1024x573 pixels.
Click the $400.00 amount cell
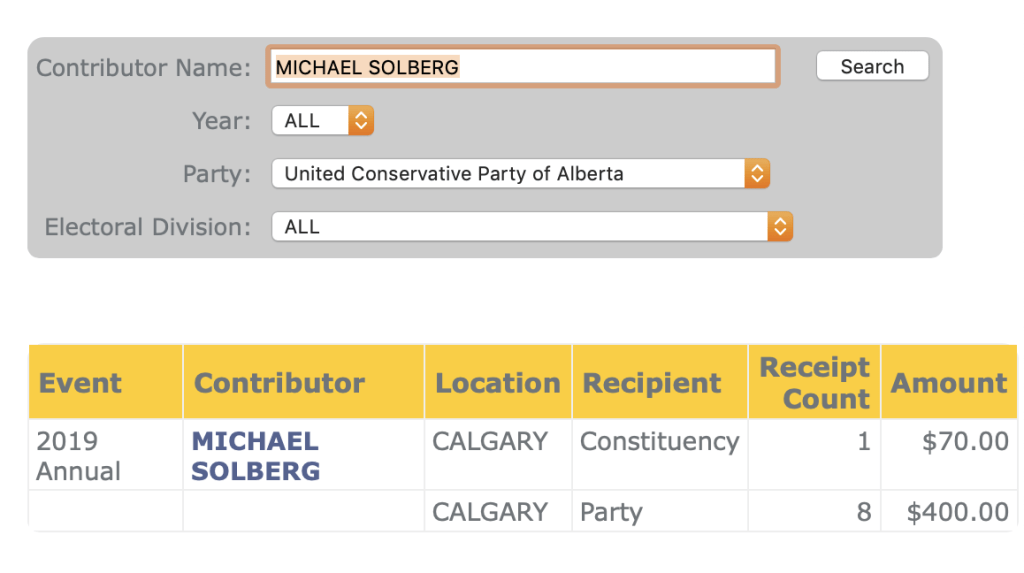[957, 513]
